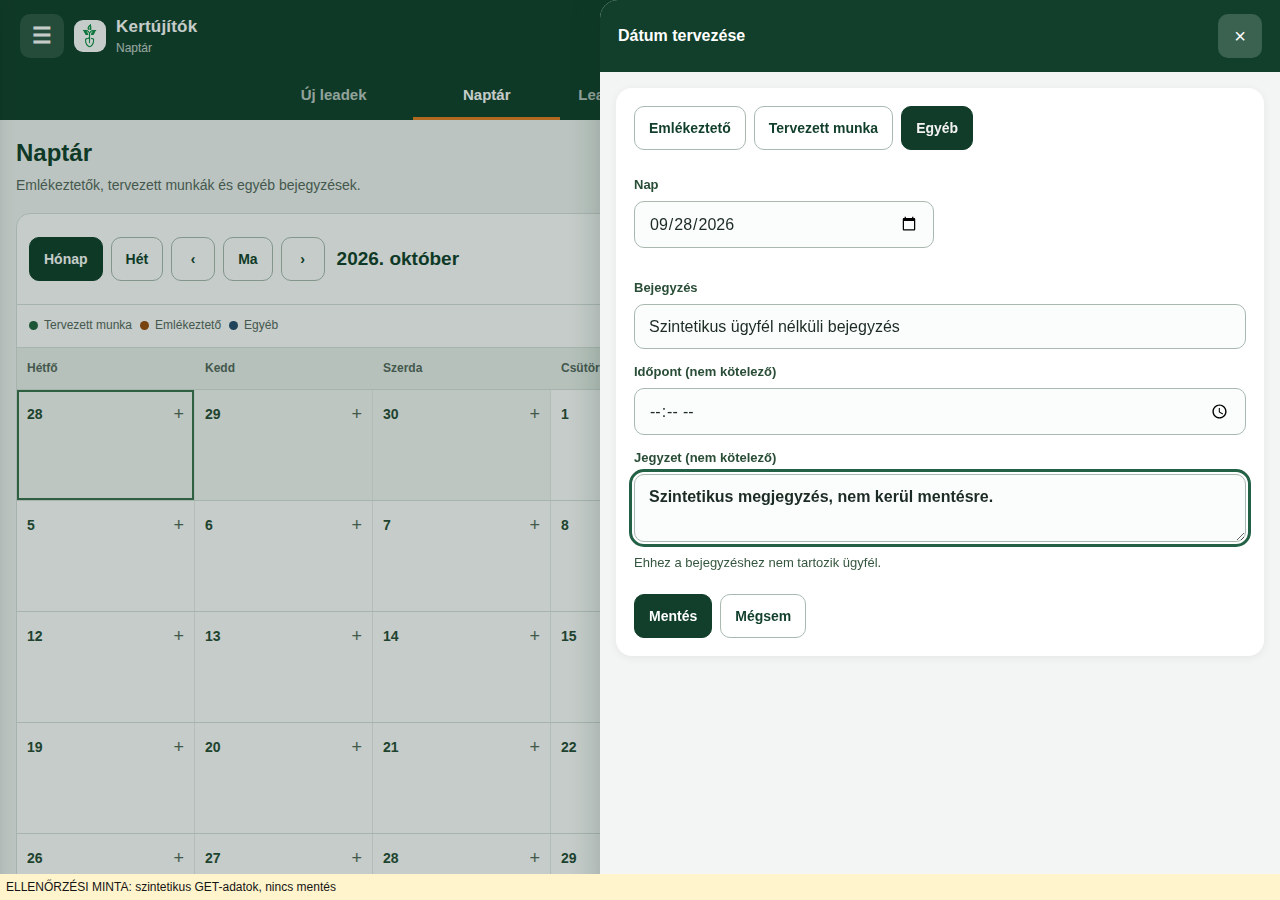
Task: Open the Új leadek tab
Action: pyautogui.click(x=334, y=95)
